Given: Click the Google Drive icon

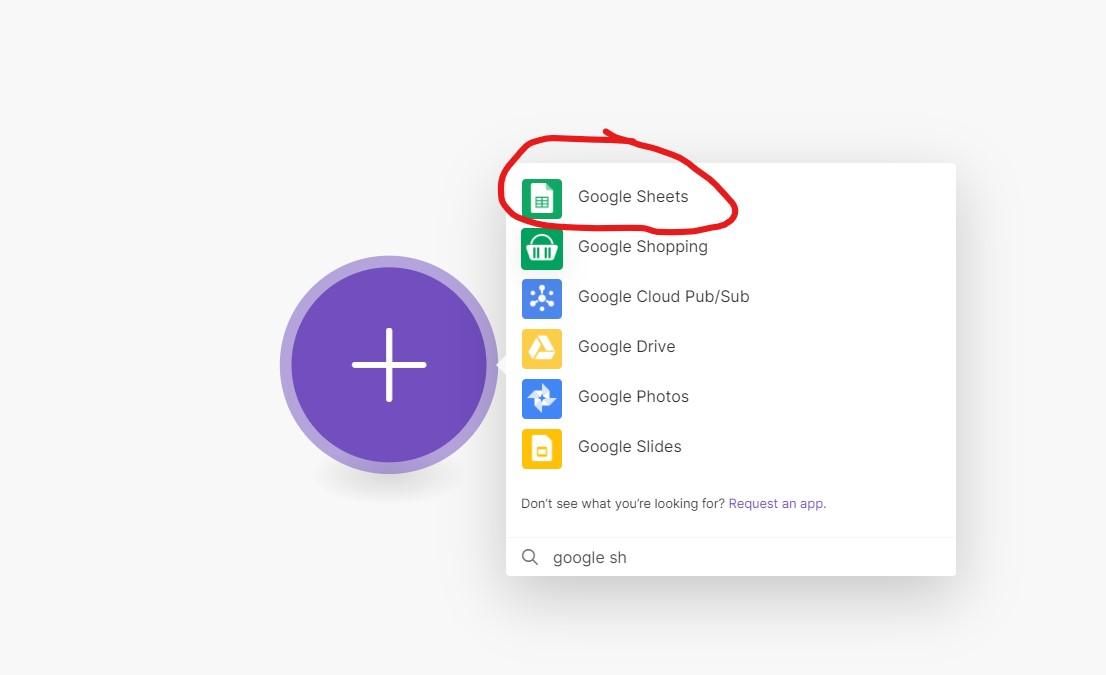Looking at the screenshot, I should pyautogui.click(x=542, y=349).
